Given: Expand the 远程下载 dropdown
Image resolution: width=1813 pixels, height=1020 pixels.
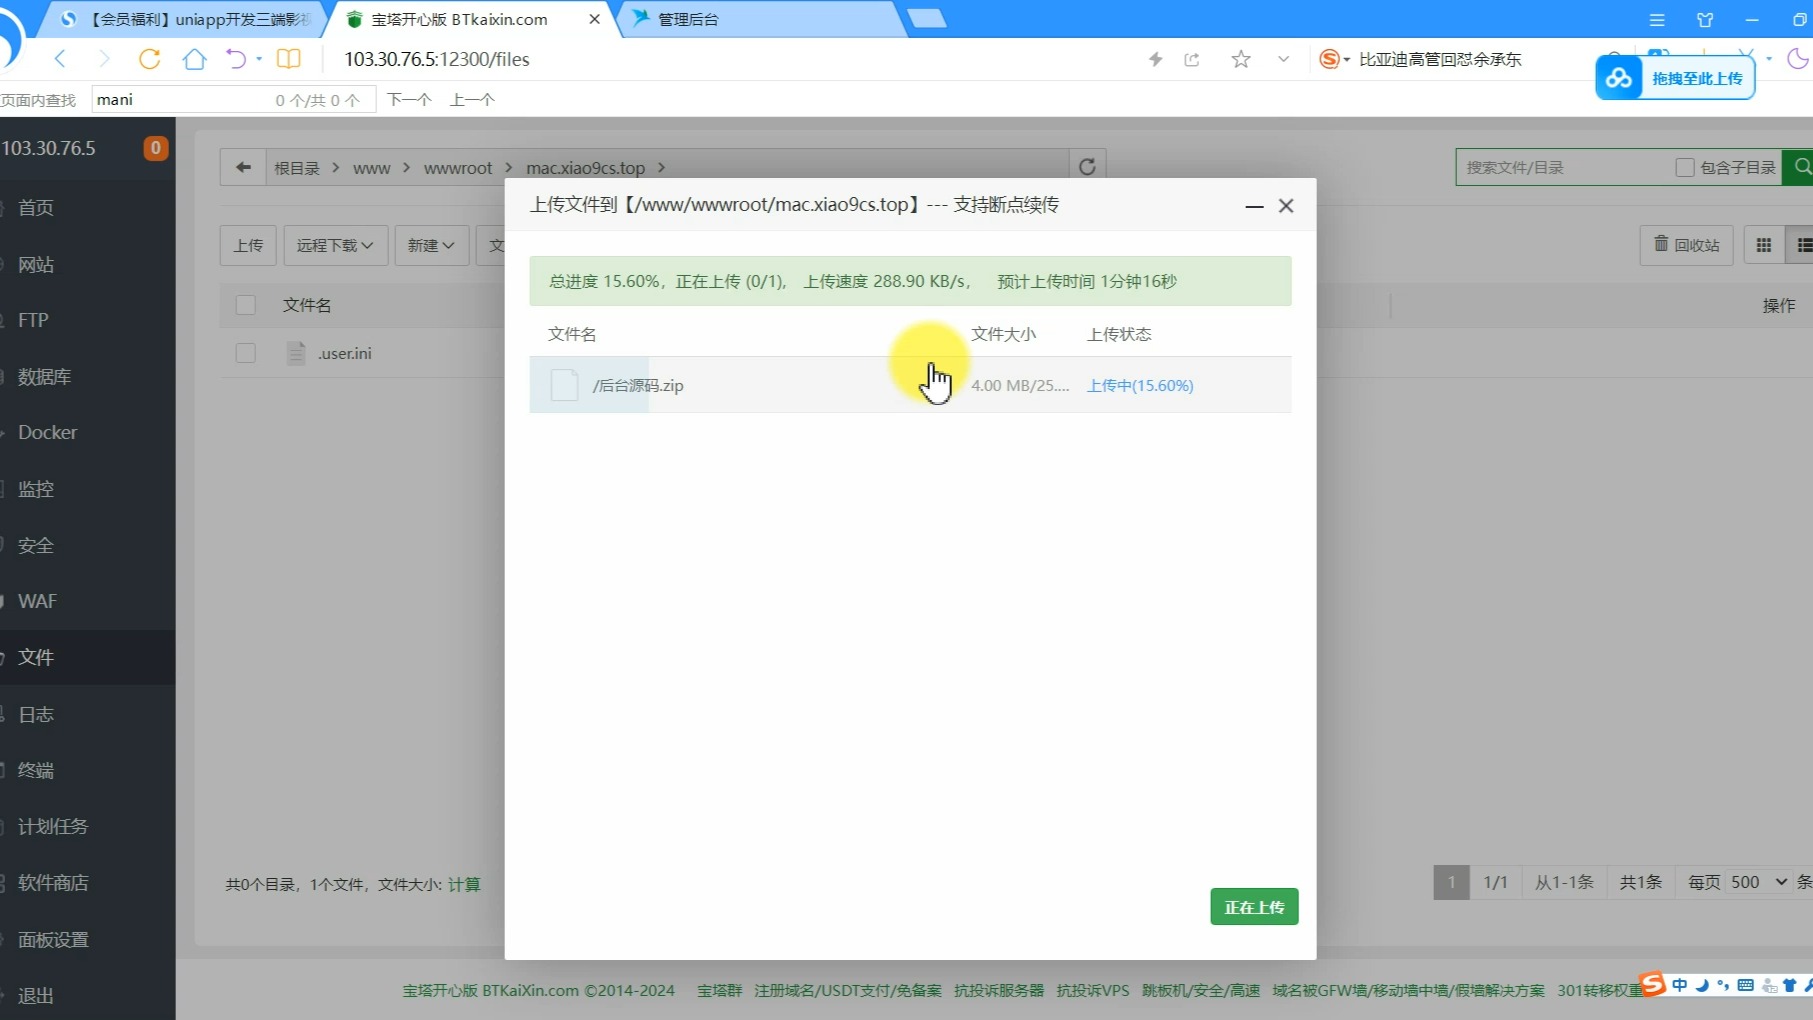Looking at the screenshot, I should tap(335, 245).
